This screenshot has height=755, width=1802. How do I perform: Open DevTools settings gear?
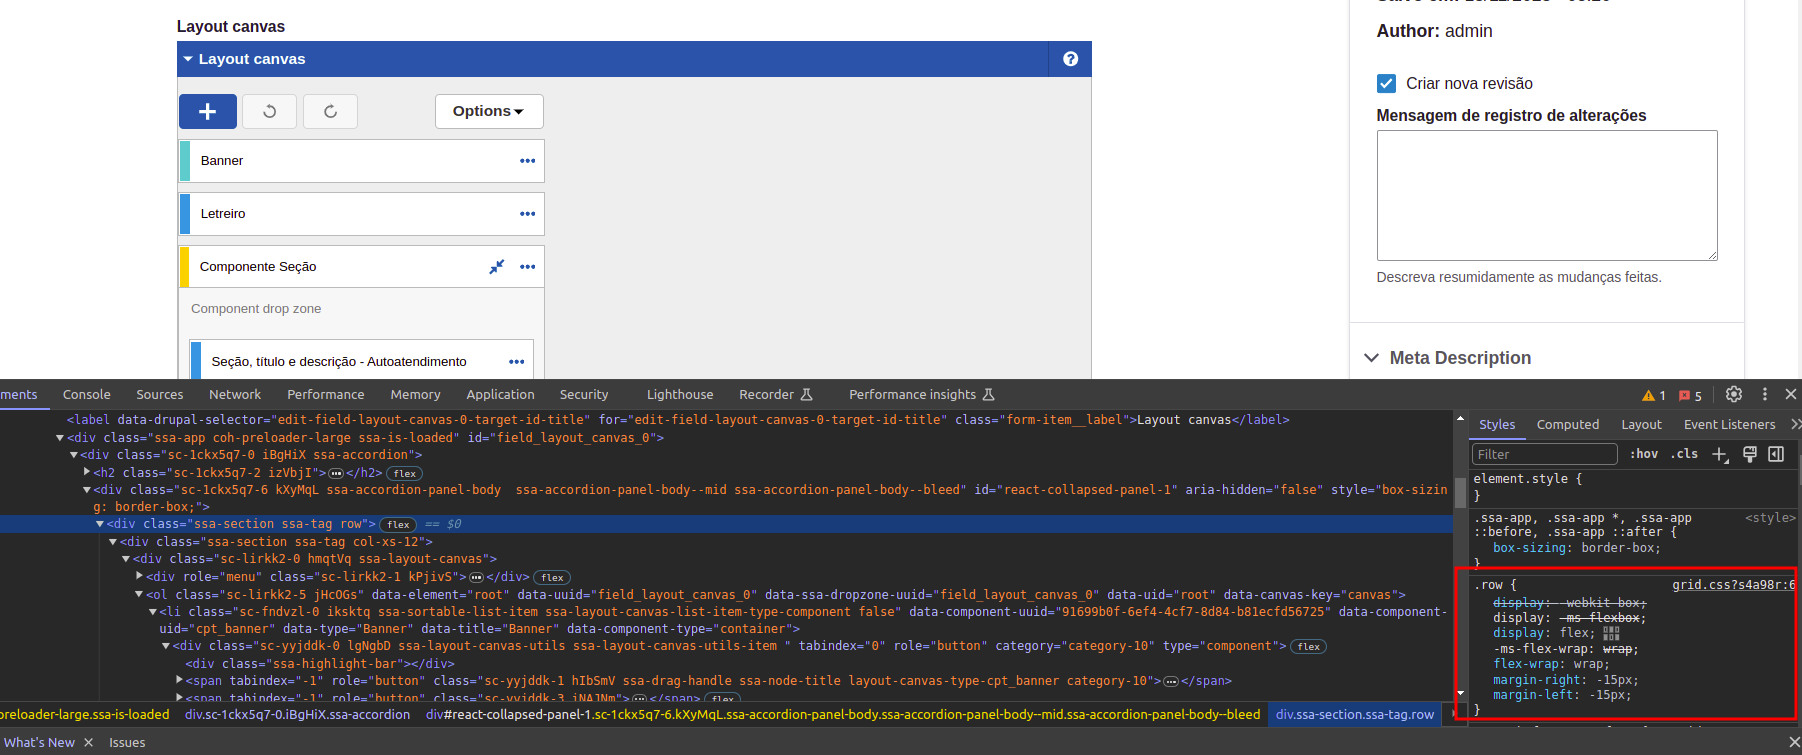[1734, 395]
